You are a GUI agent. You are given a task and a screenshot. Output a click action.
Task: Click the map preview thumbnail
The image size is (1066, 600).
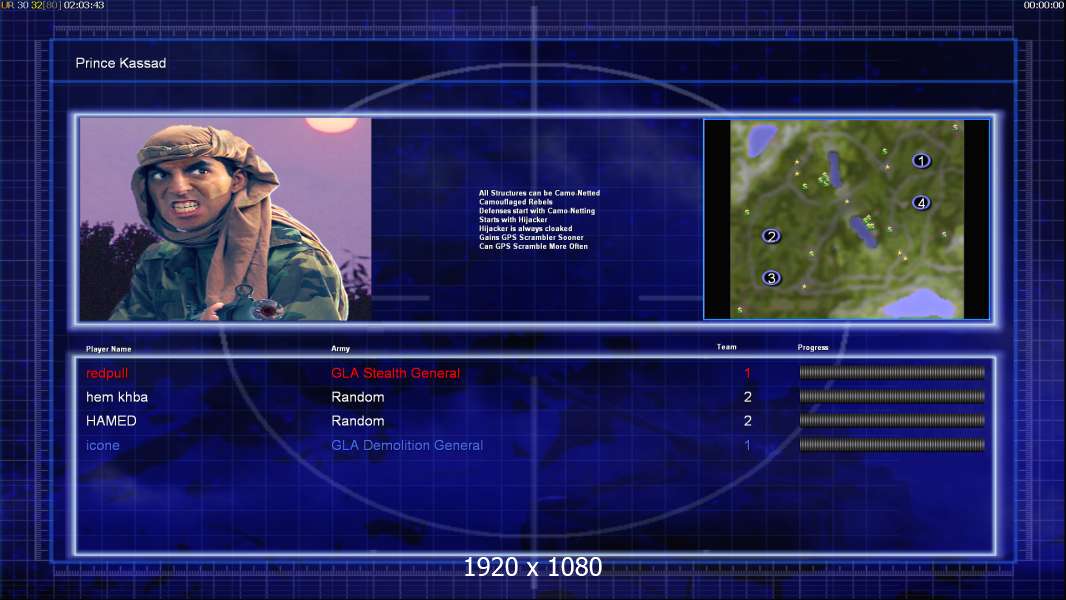[x=846, y=219]
